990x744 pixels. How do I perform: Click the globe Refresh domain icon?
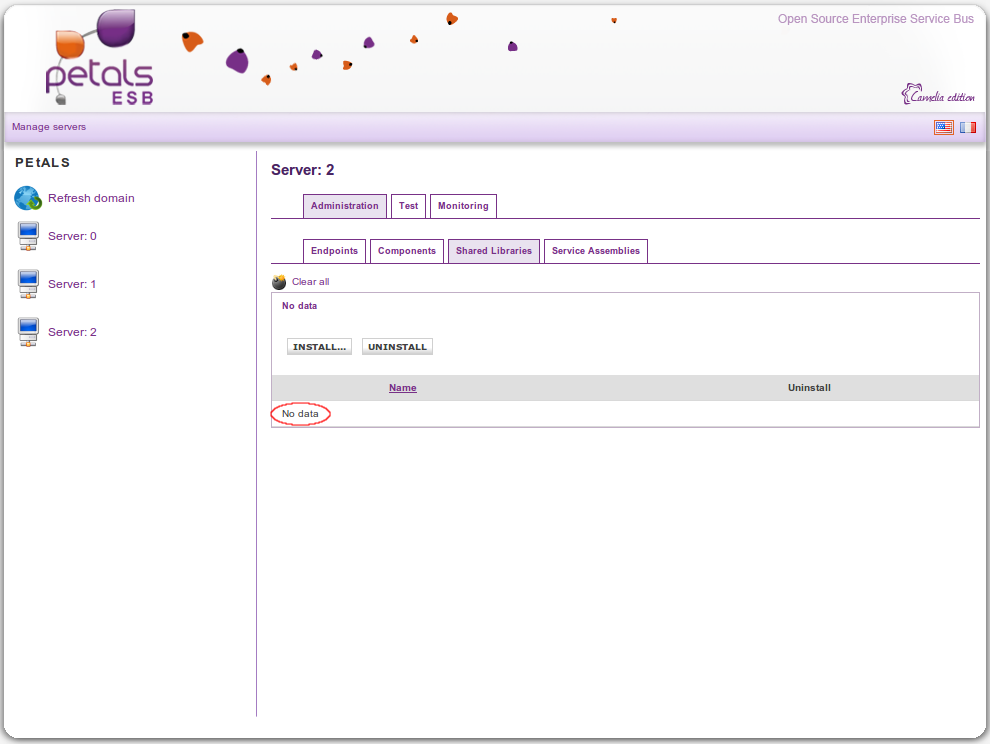click(x=27, y=198)
